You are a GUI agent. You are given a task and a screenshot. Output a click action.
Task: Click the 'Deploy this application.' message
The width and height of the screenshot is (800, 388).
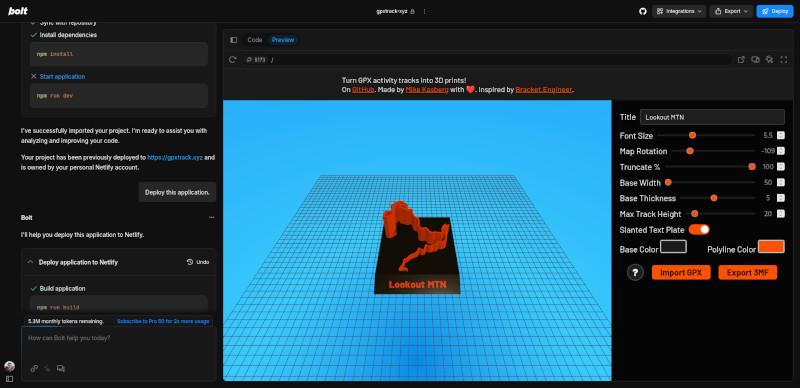click(x=177, y=192)
